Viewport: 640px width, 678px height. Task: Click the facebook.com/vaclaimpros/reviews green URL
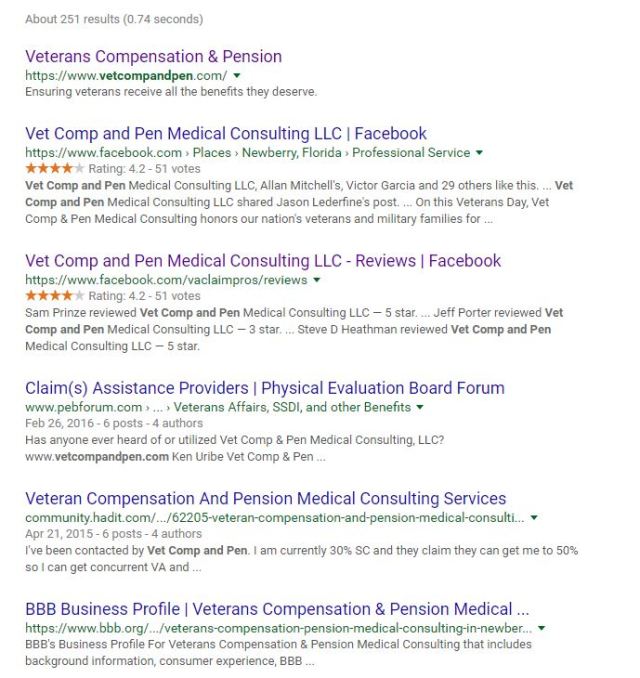(x=166, y=280)
